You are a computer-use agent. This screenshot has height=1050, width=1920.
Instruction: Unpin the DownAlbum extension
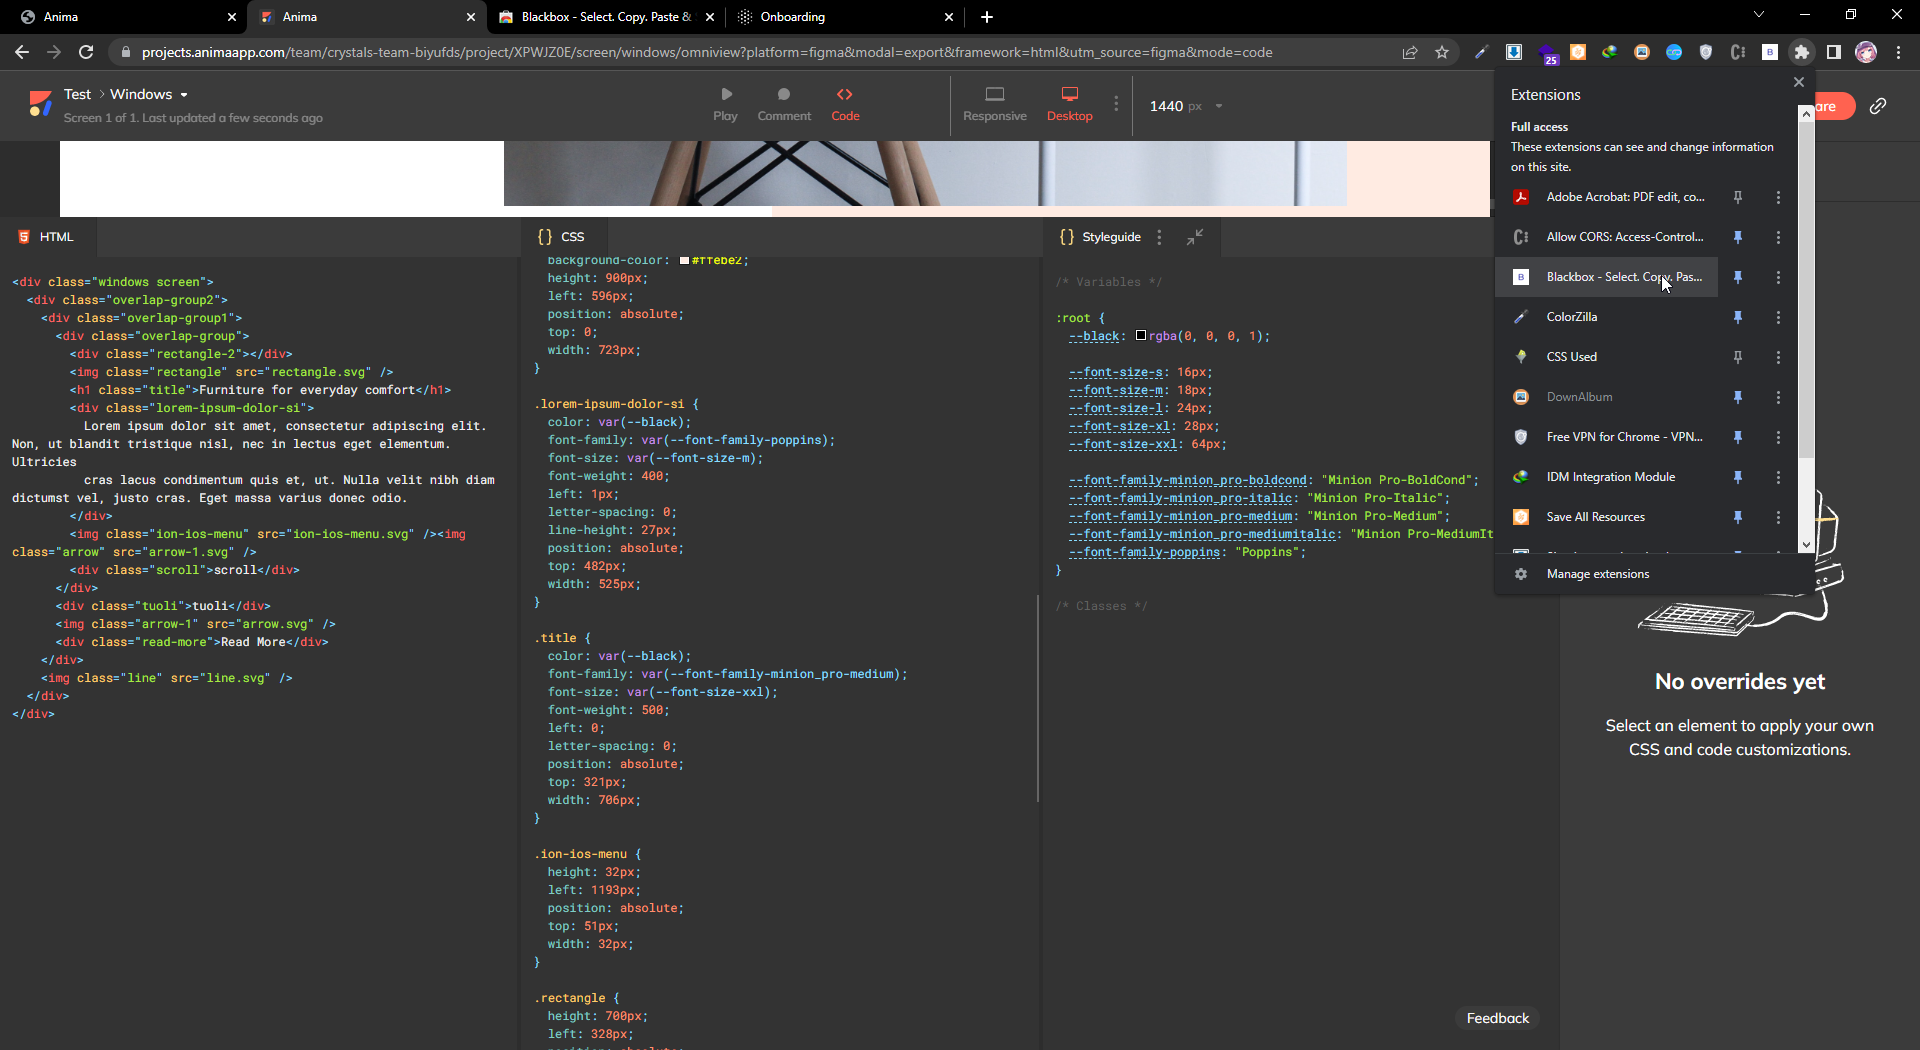click(1738, 397)
